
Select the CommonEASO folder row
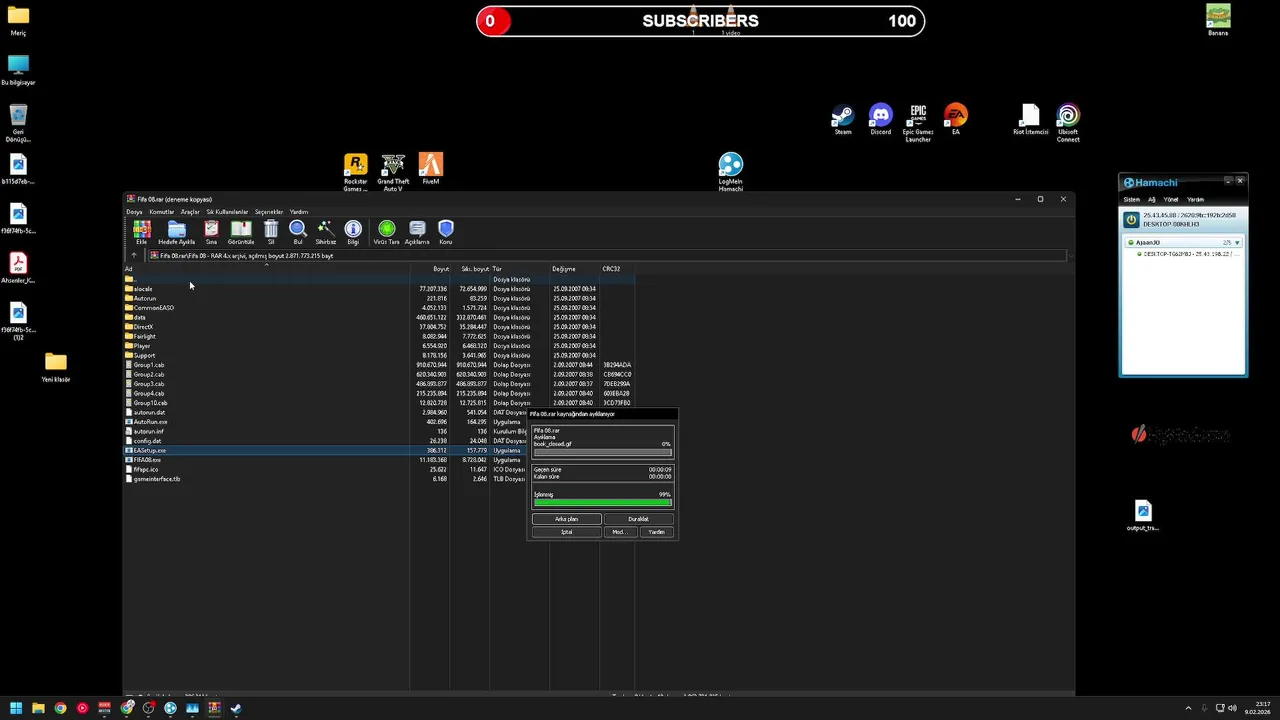(x=378, y=308)
